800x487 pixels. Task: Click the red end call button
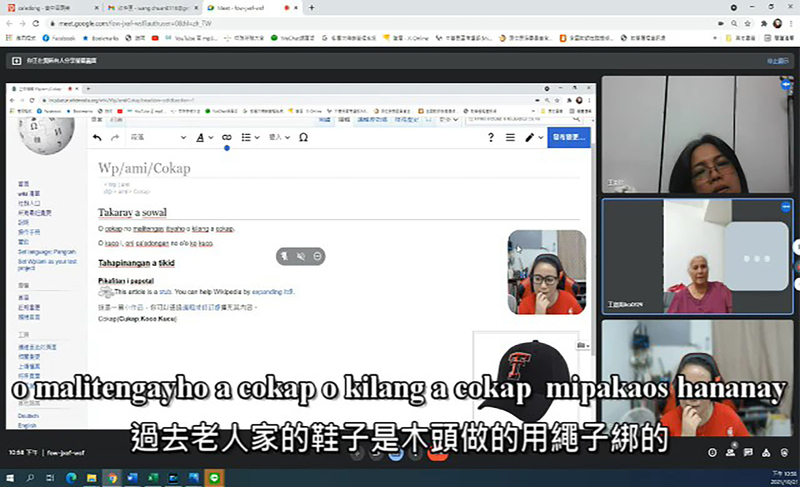tap(437, 455)
